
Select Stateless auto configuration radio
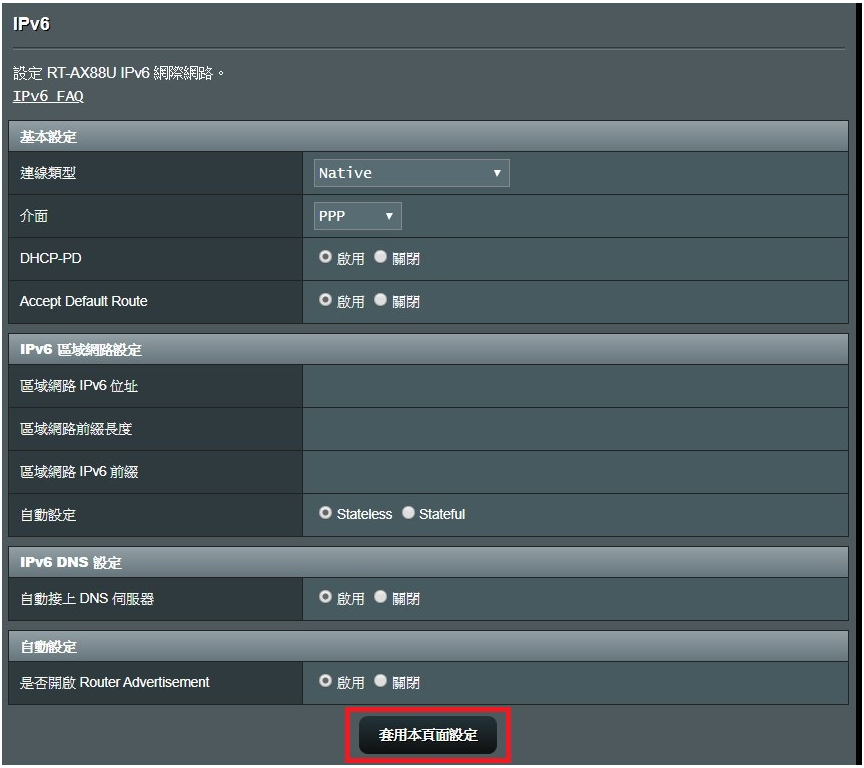[325, 513]
